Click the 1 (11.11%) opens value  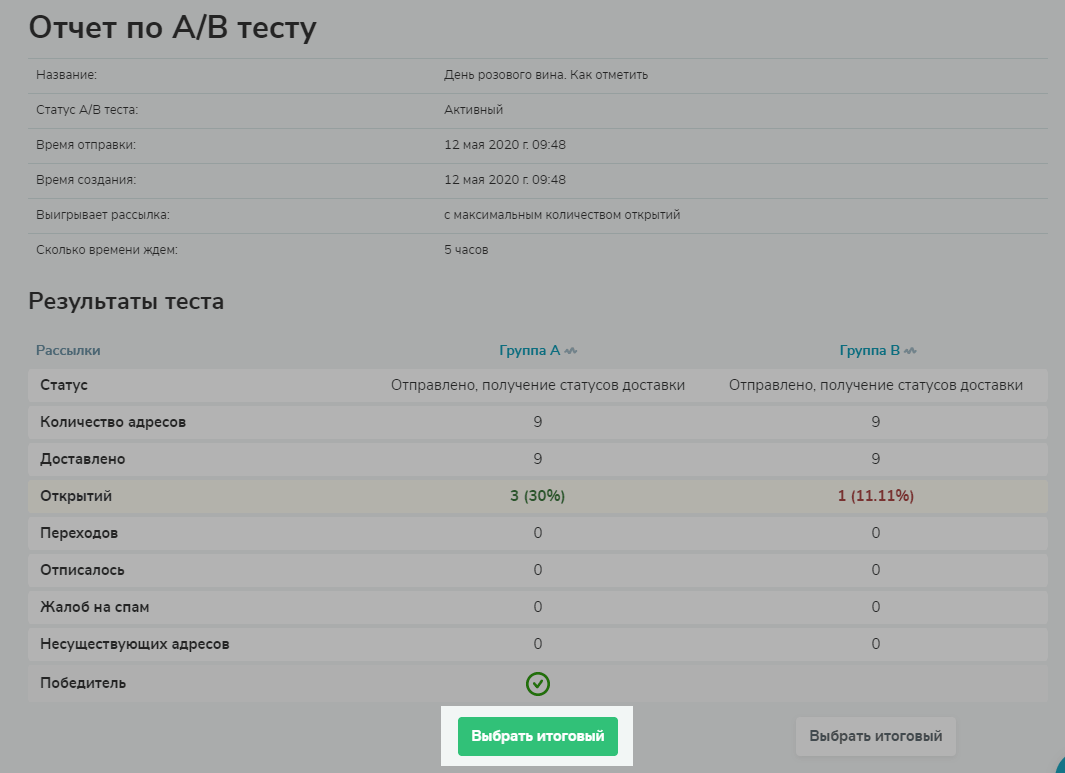coord(875,496)
